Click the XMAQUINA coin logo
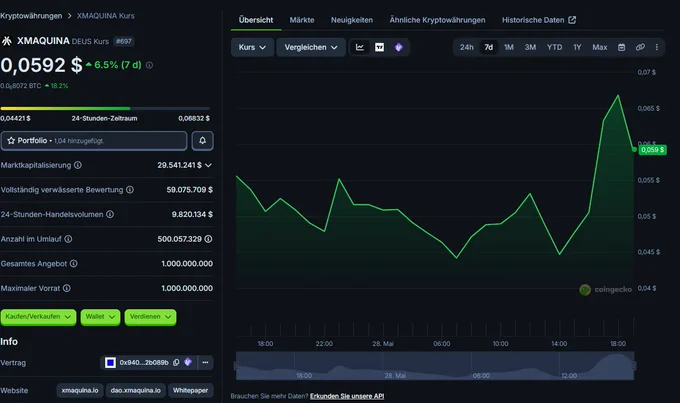 pyautogui.click(x=7, y=41)
